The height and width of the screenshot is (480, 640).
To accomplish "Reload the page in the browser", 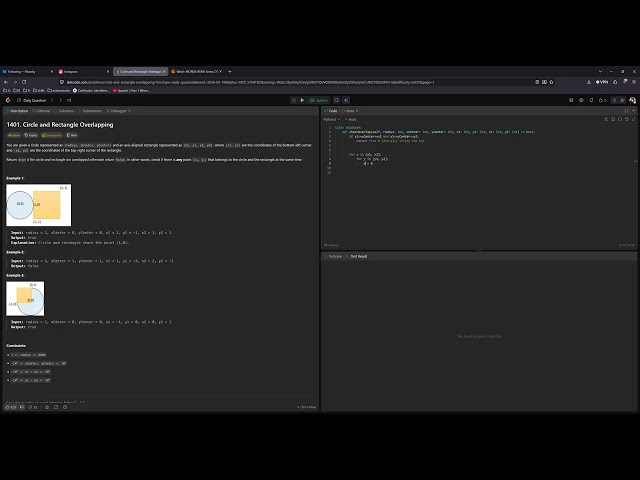I will [x=24, y=82].
